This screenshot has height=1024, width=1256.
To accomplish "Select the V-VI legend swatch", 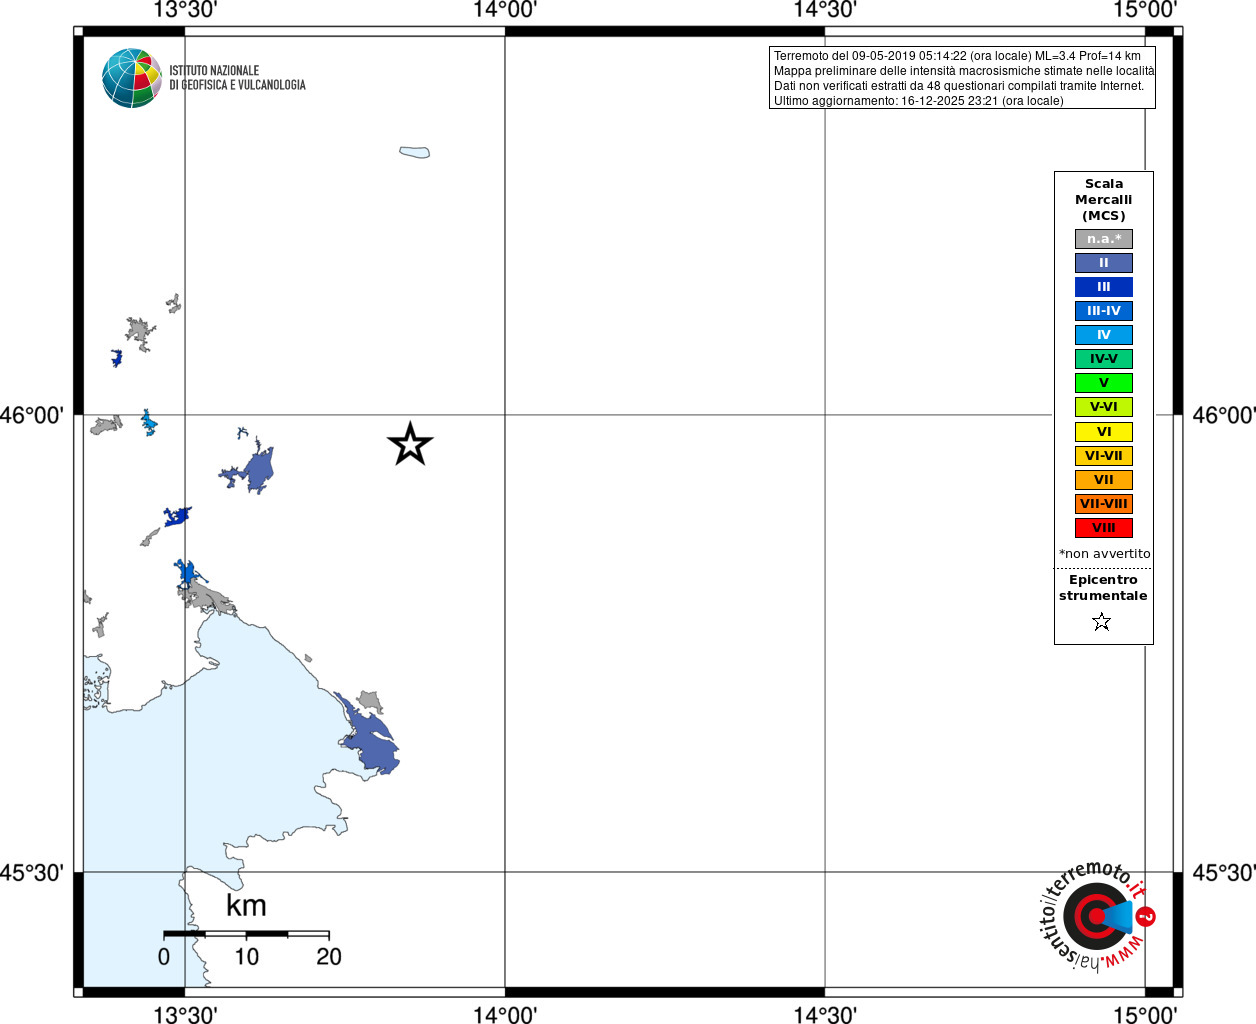I will 1104,407.
